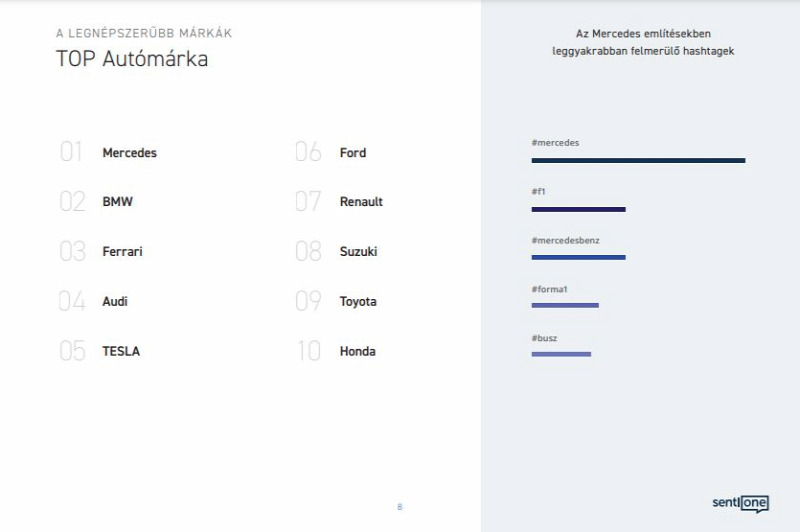Select the brand name Ferrari

(x=122, y=251)
